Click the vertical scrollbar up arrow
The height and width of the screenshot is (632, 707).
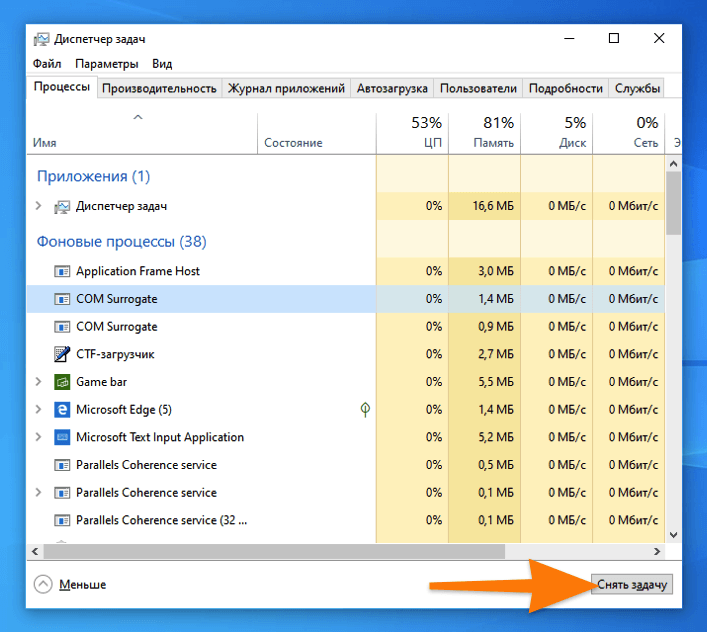click(673, 164)
